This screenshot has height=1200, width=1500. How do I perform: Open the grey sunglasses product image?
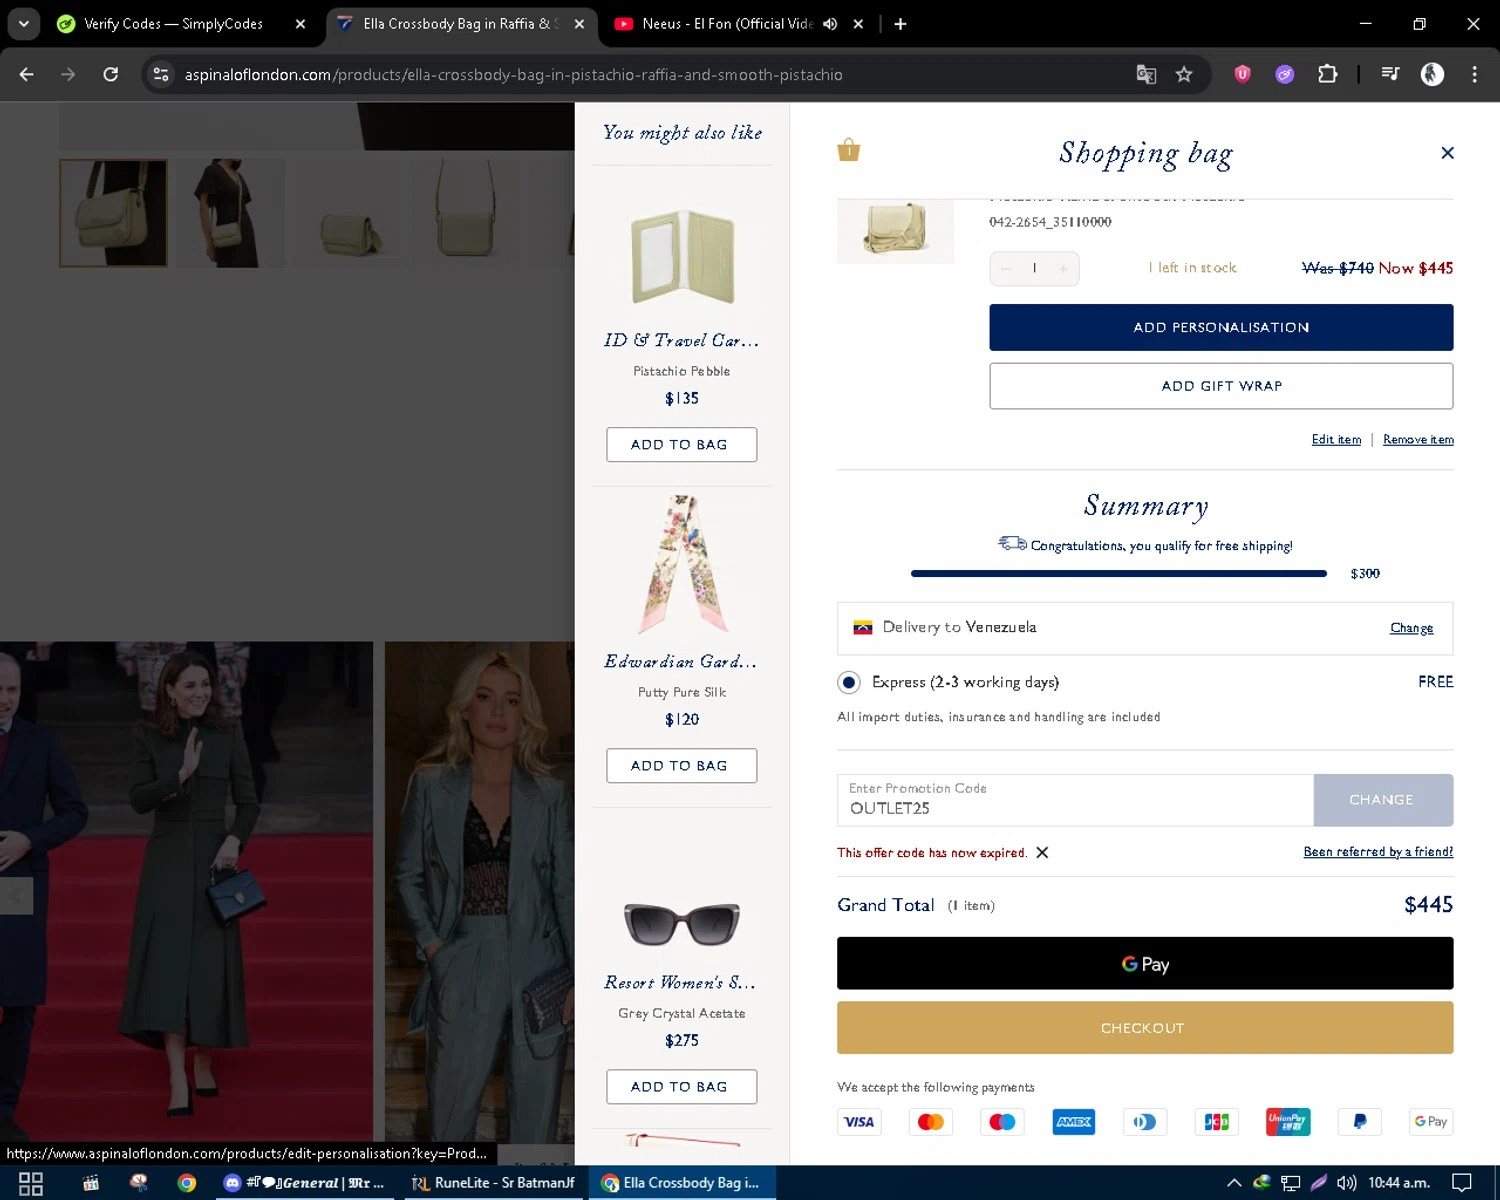[682, 923]
